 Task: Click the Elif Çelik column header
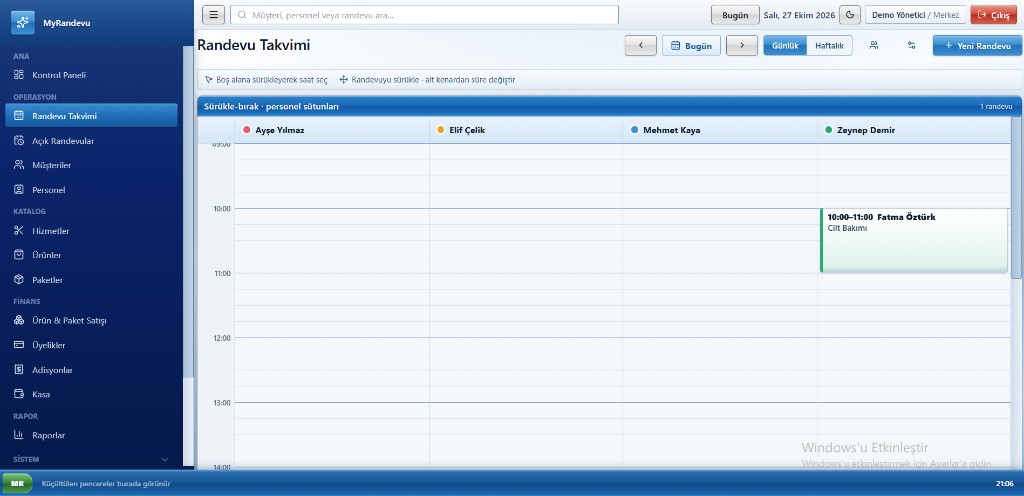(526, 130)
